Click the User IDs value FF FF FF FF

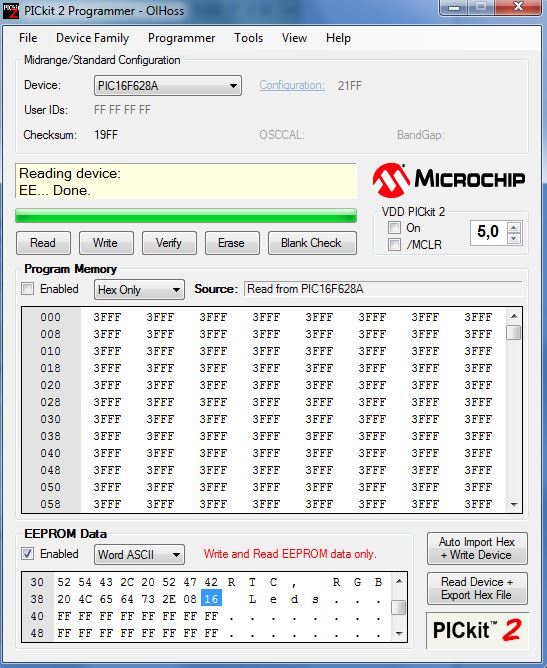click(122, 110)
